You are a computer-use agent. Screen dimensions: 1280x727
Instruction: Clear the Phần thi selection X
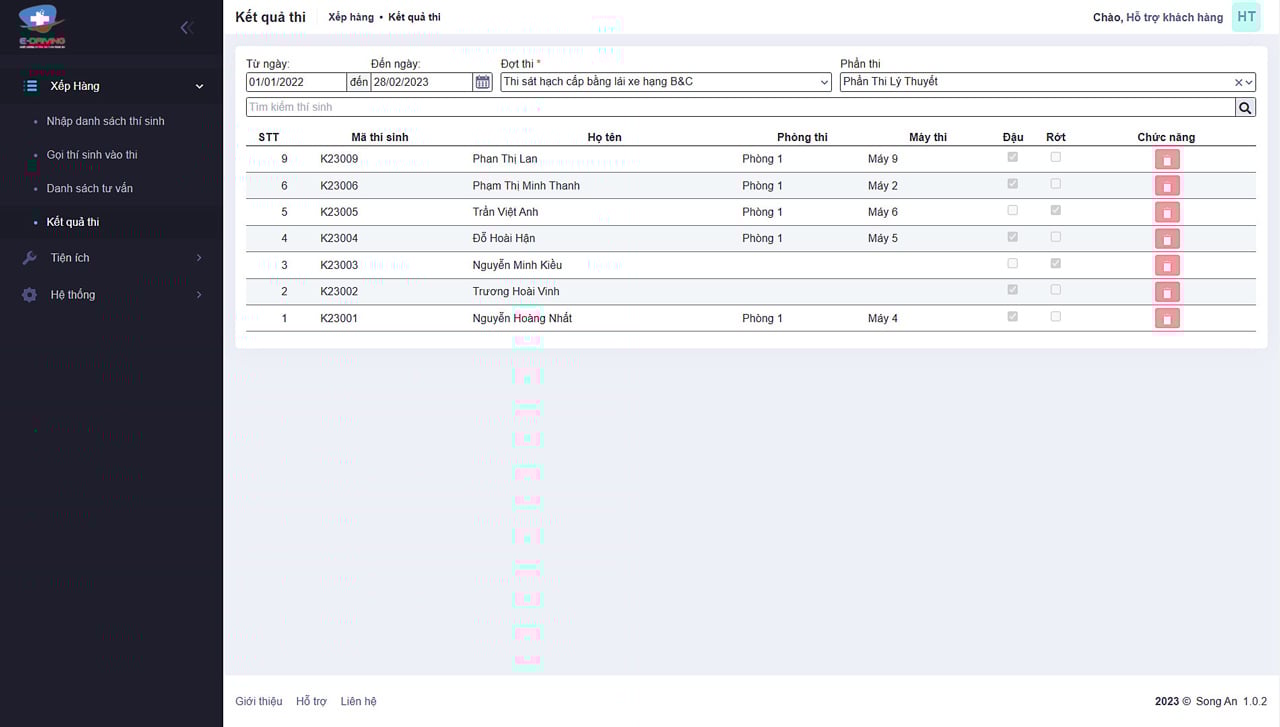[x=1238, y=83]
